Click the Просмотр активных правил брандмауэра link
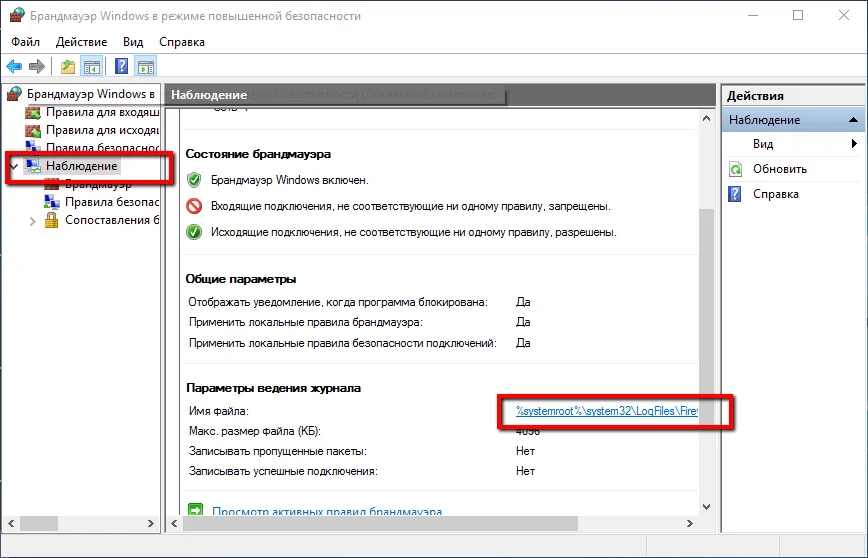This screenshot has width=868, height=558. coord(327,511)
